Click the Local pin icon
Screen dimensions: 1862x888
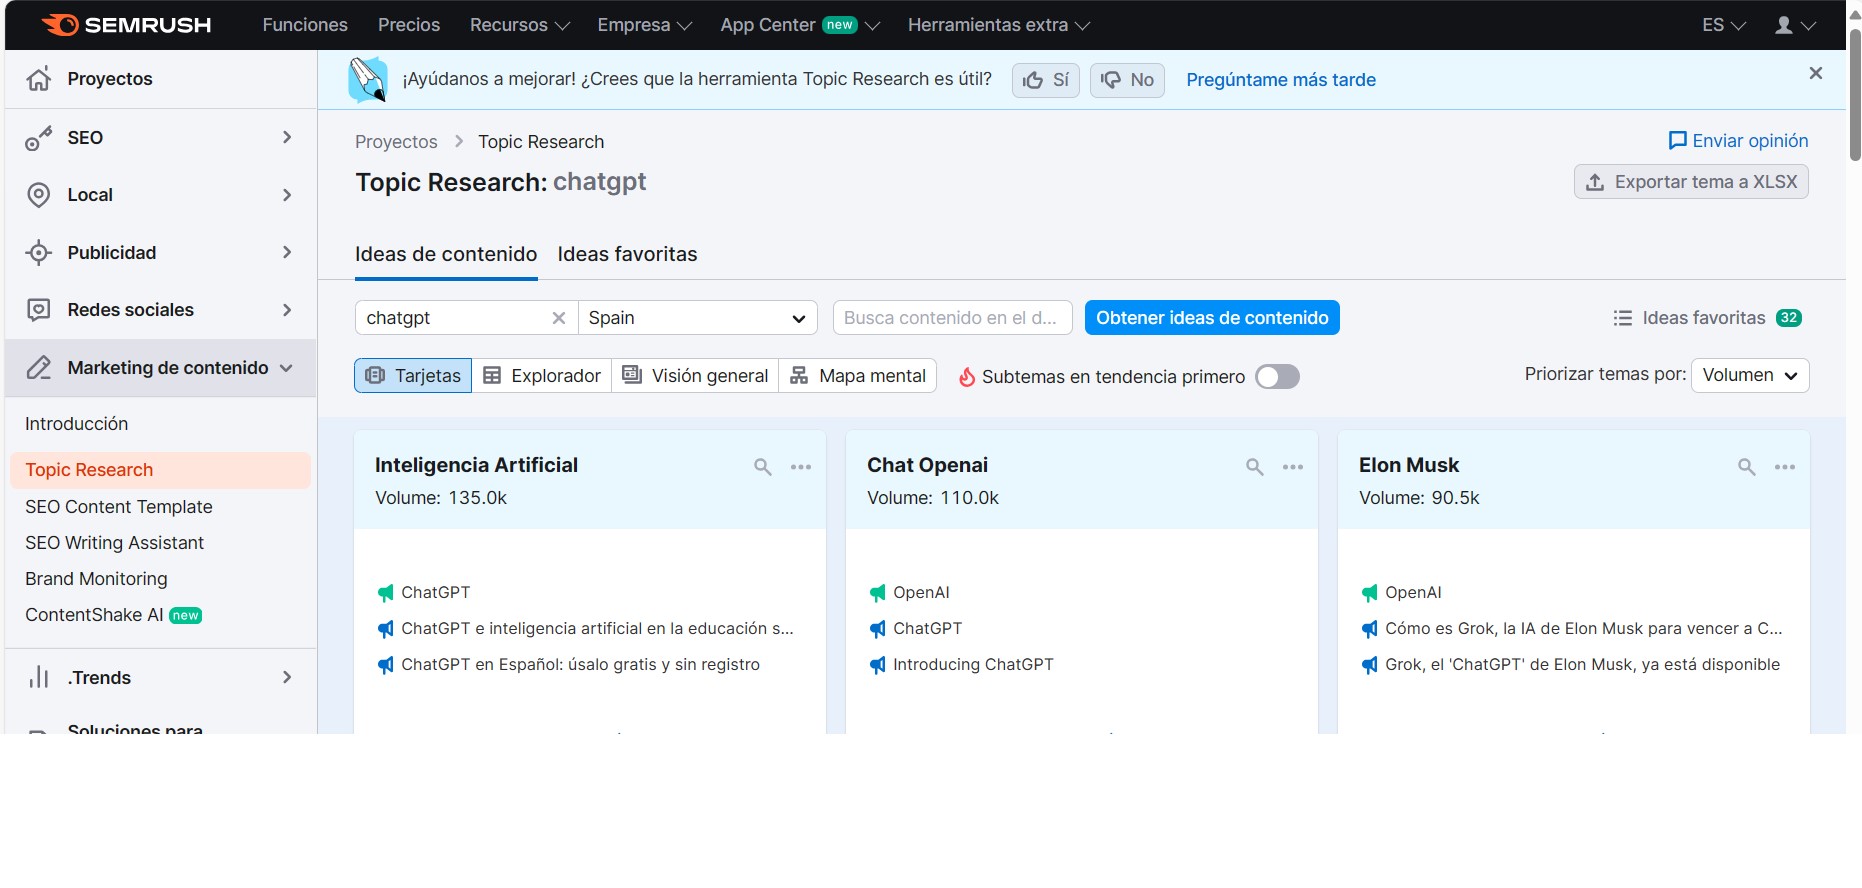coord(39,195)
